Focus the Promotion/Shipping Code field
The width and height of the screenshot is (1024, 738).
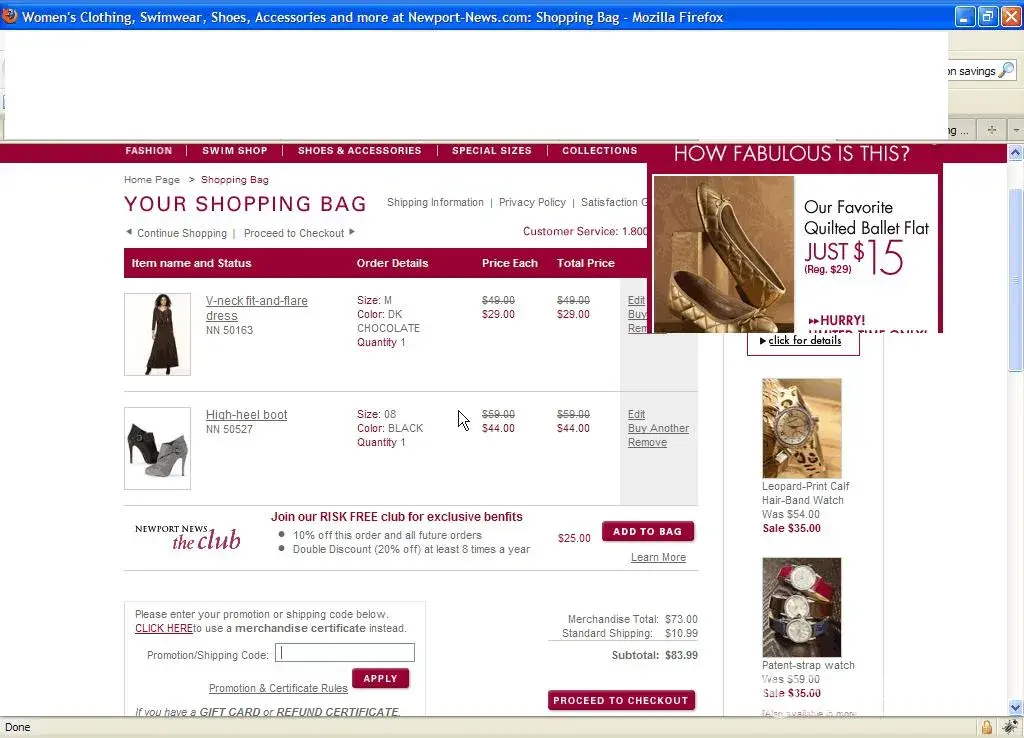tap(345, 653)
